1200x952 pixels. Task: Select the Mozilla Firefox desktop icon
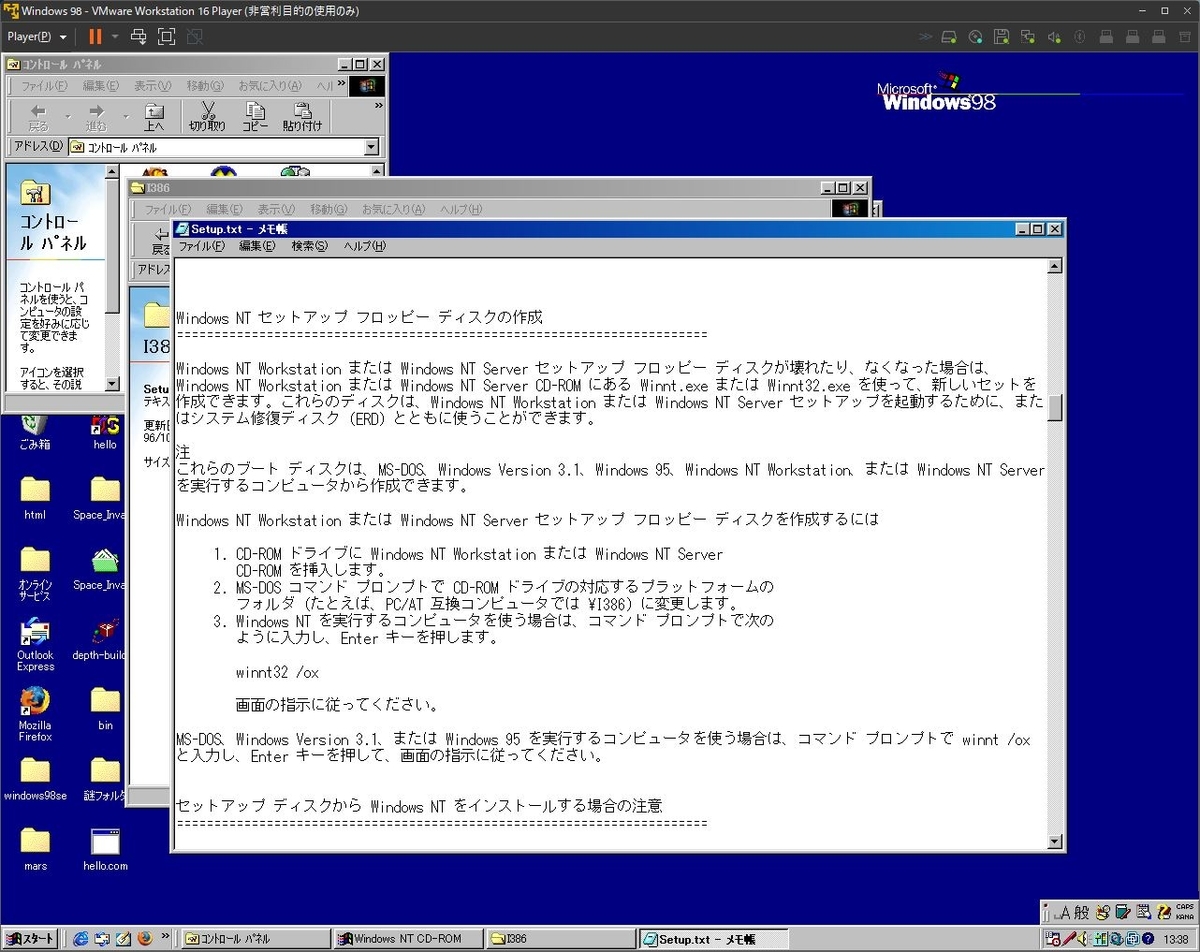click(x=34, y=714)
